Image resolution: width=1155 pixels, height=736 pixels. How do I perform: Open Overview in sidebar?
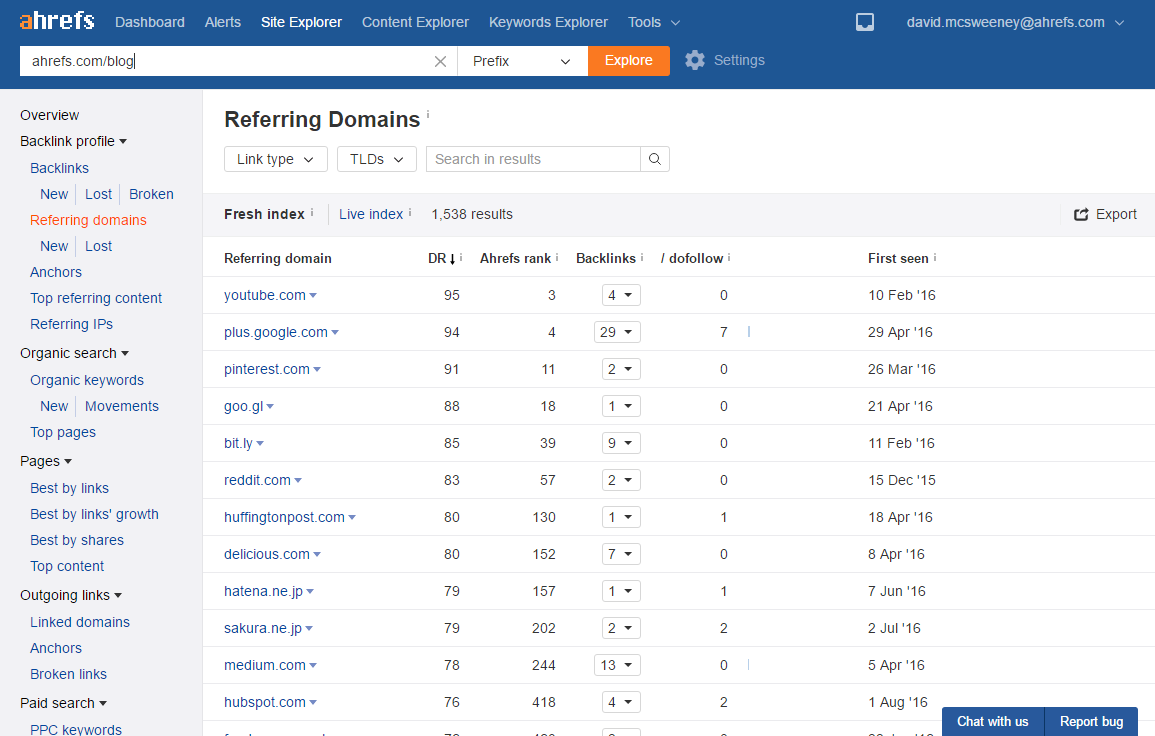tap(49, 116)
